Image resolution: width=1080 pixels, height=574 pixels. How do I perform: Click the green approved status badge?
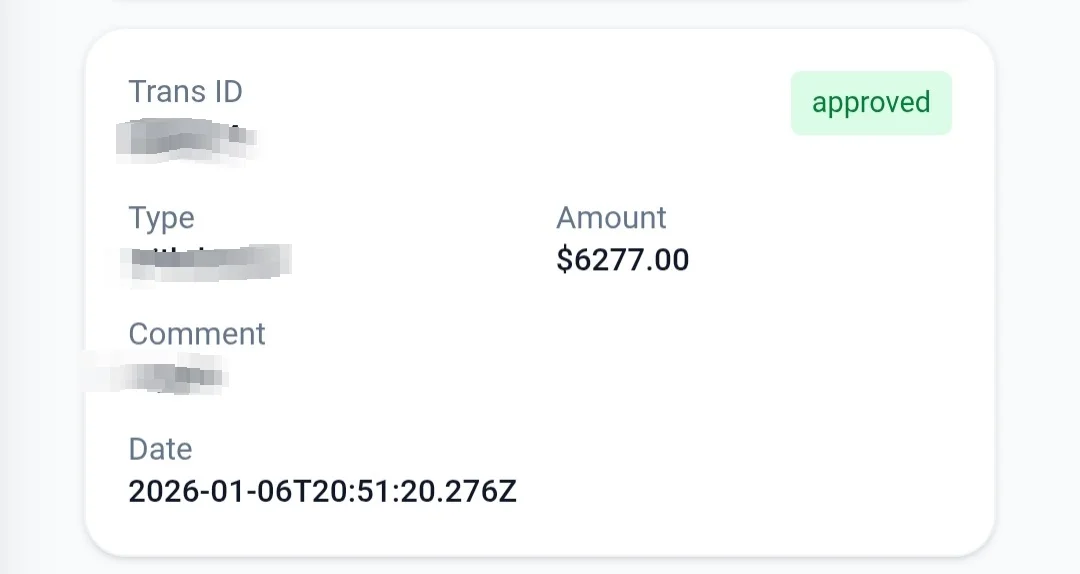[871, 103]
